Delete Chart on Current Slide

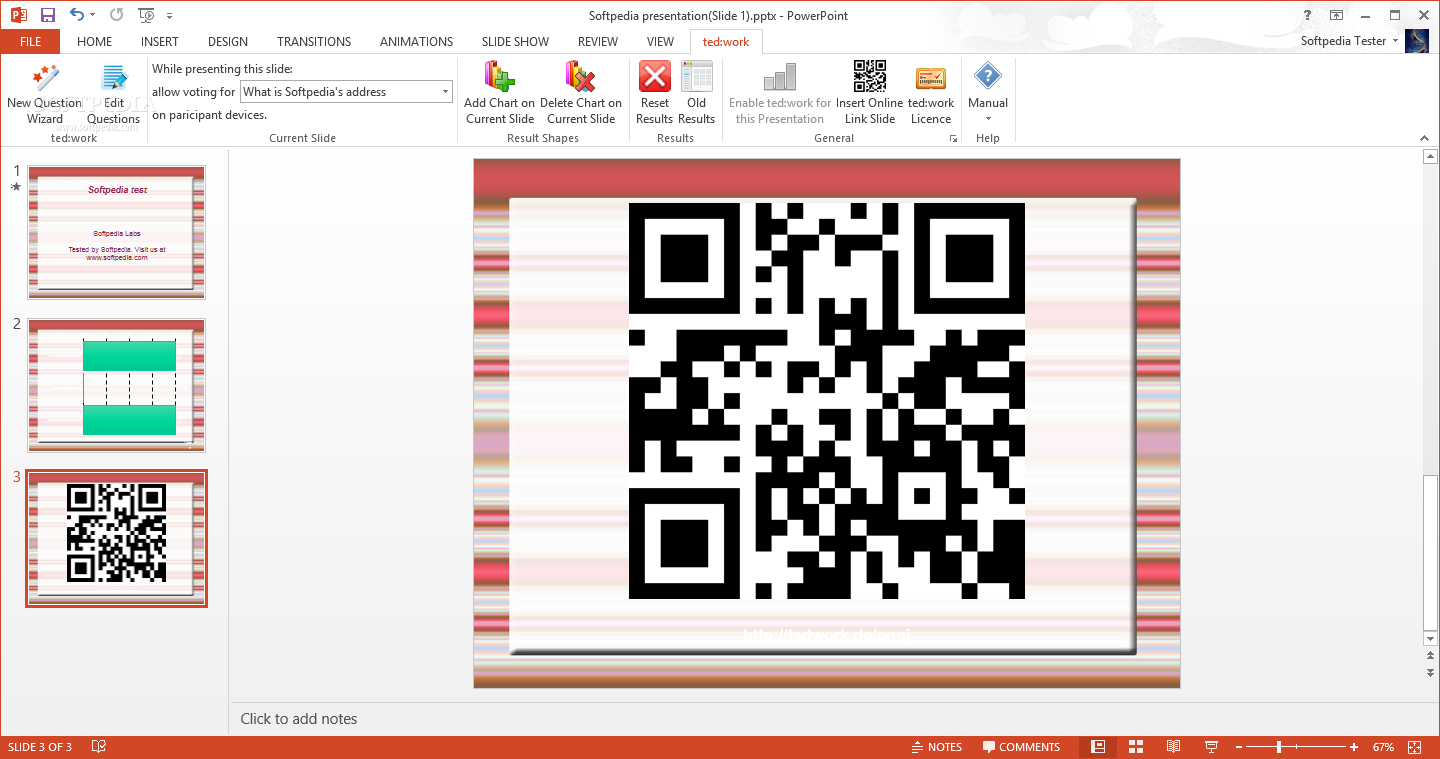(581, 93)
